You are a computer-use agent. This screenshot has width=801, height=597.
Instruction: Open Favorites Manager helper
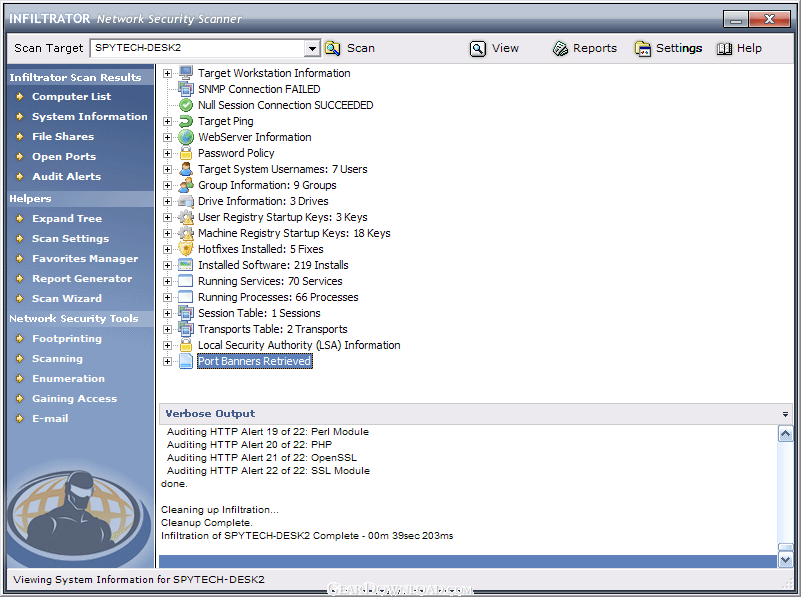pyautogui.click(x=85, y=258)
